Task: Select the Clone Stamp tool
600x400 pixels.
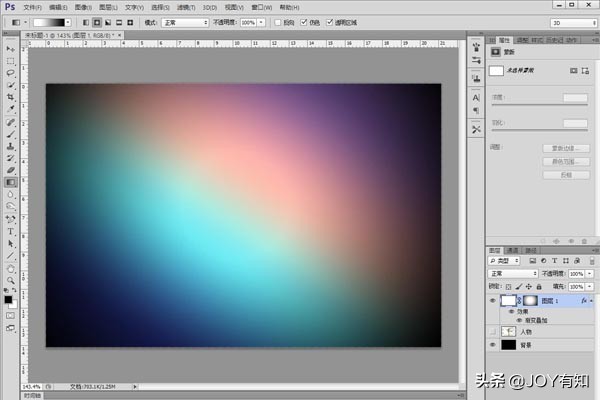Action: (10, 146)
